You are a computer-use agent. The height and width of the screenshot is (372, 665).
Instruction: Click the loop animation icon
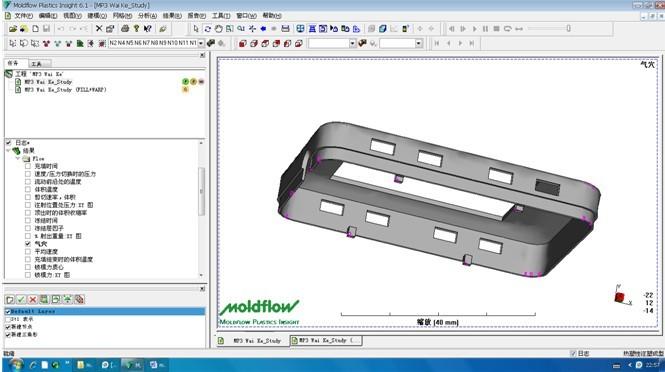(508, 29)
